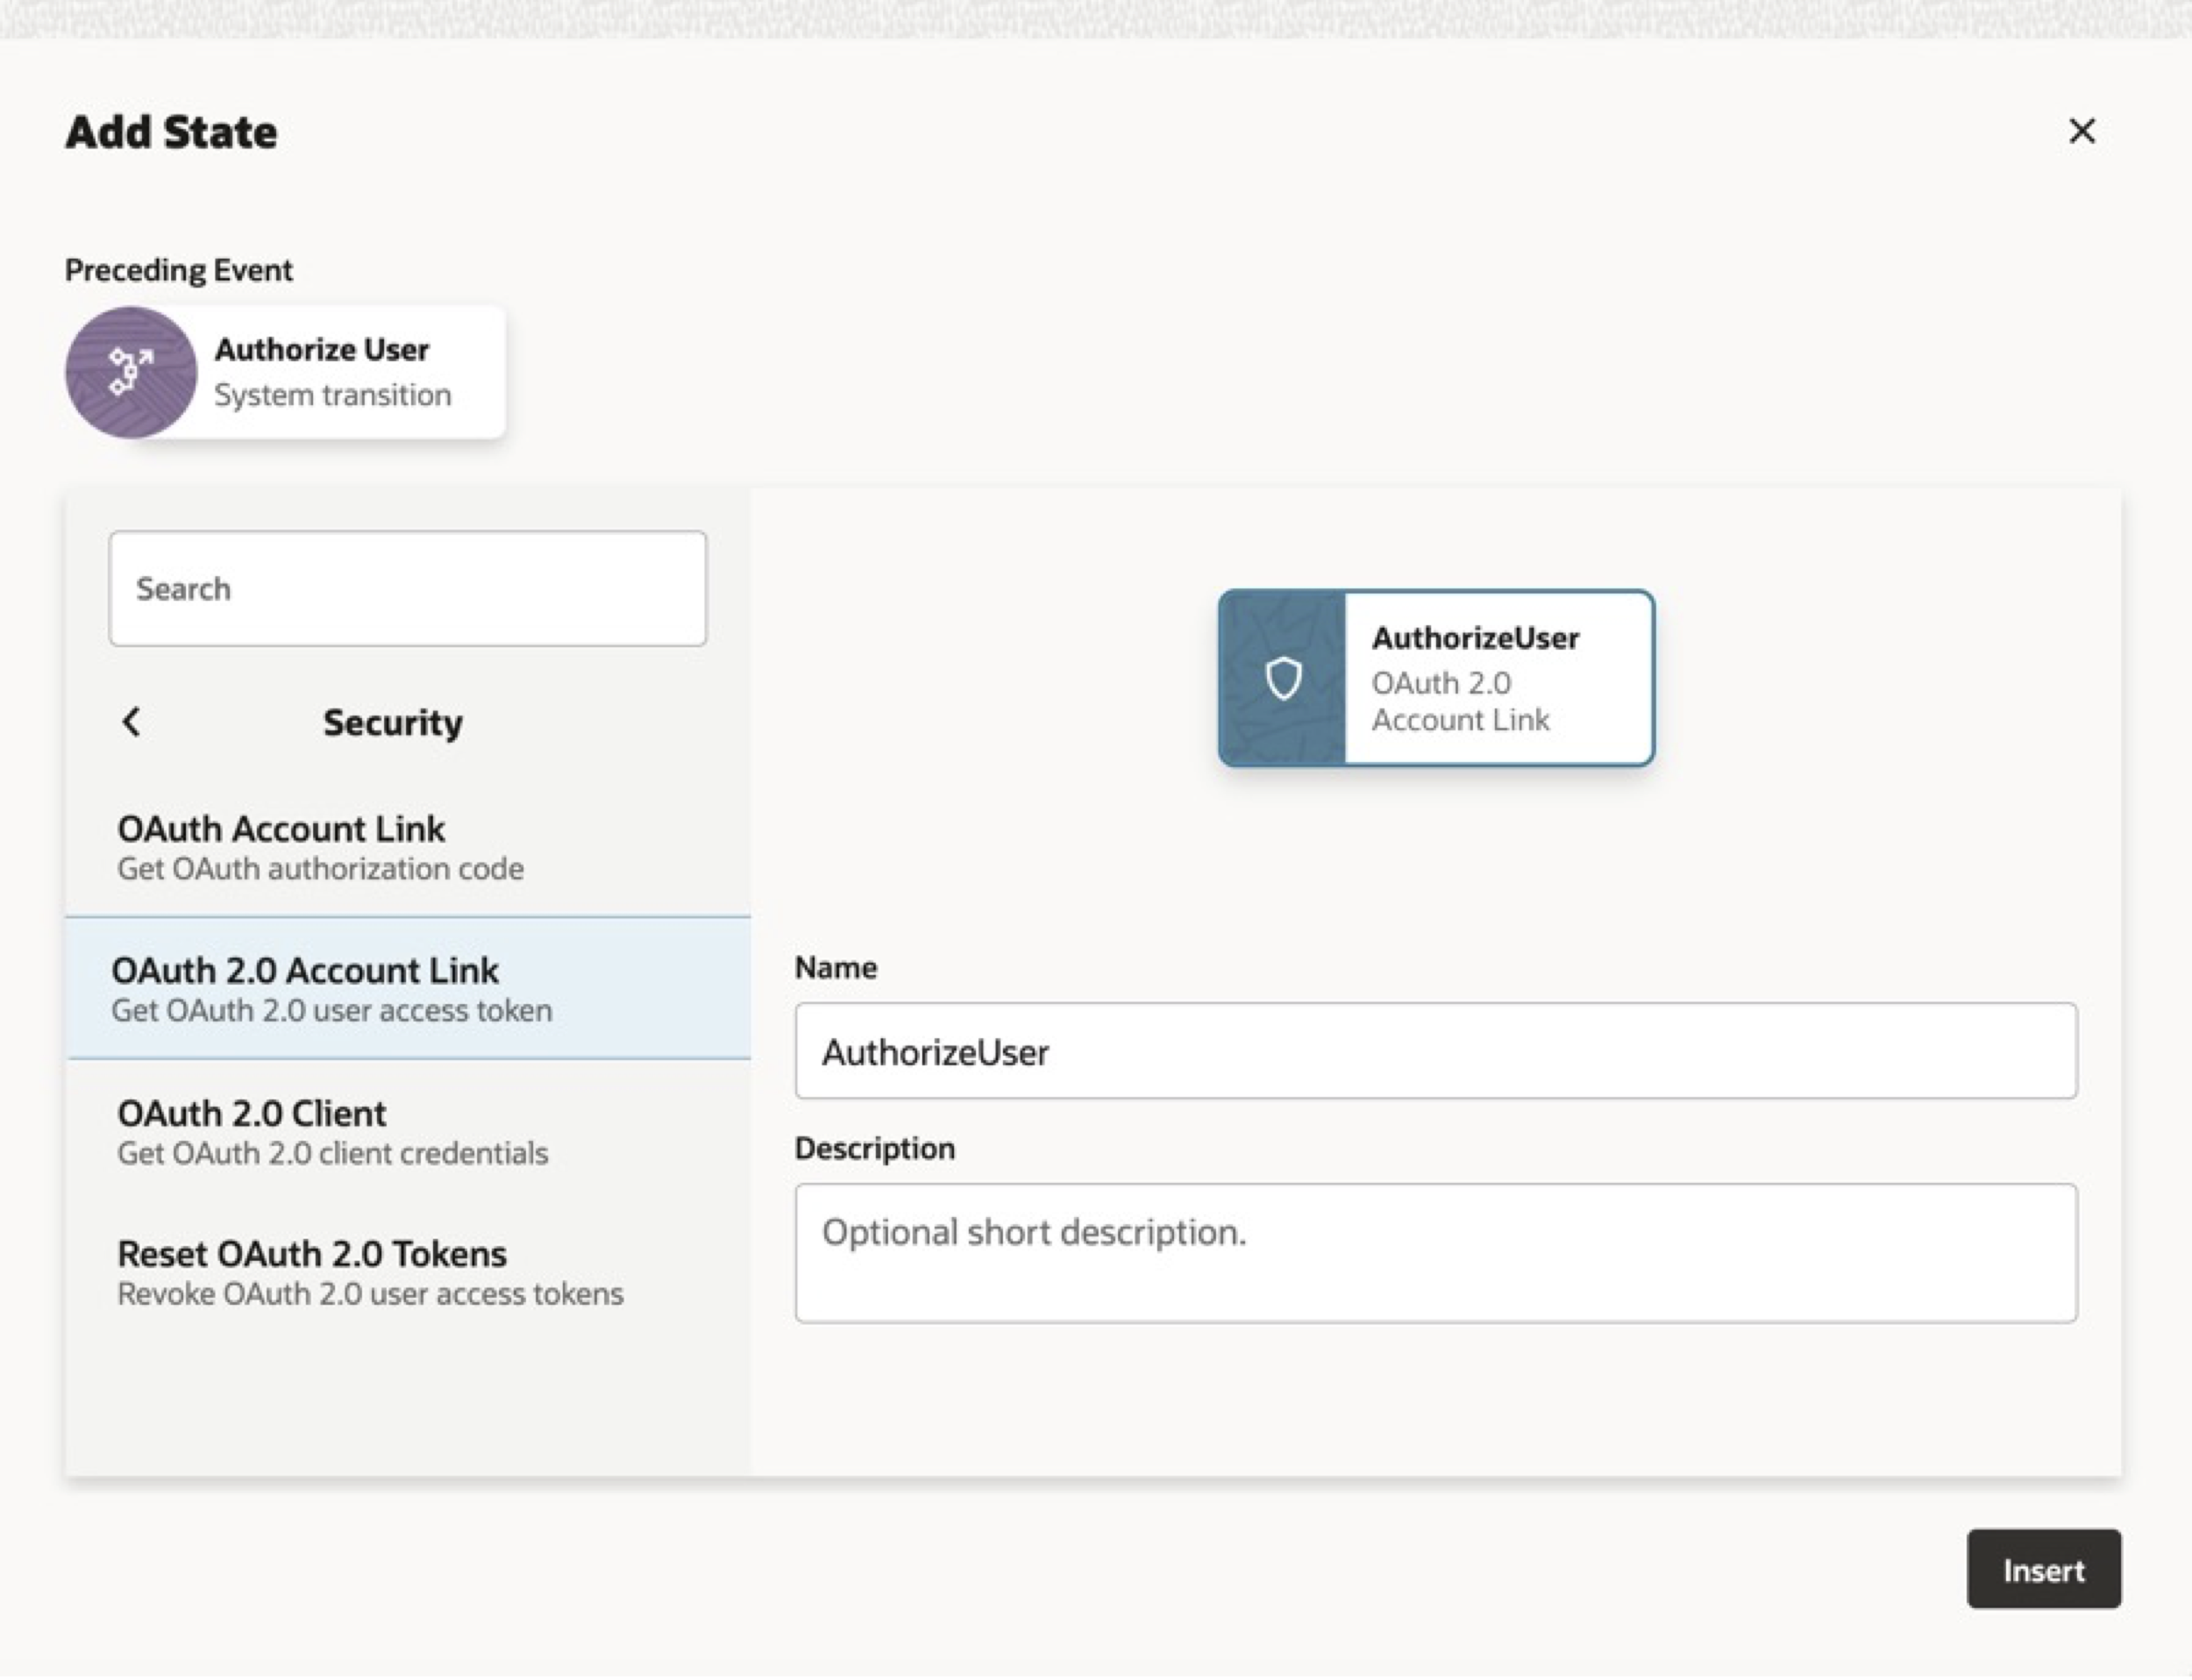Click the Add State title
This screenshot has width=2192, height=1680.
[x=171, y=132]
